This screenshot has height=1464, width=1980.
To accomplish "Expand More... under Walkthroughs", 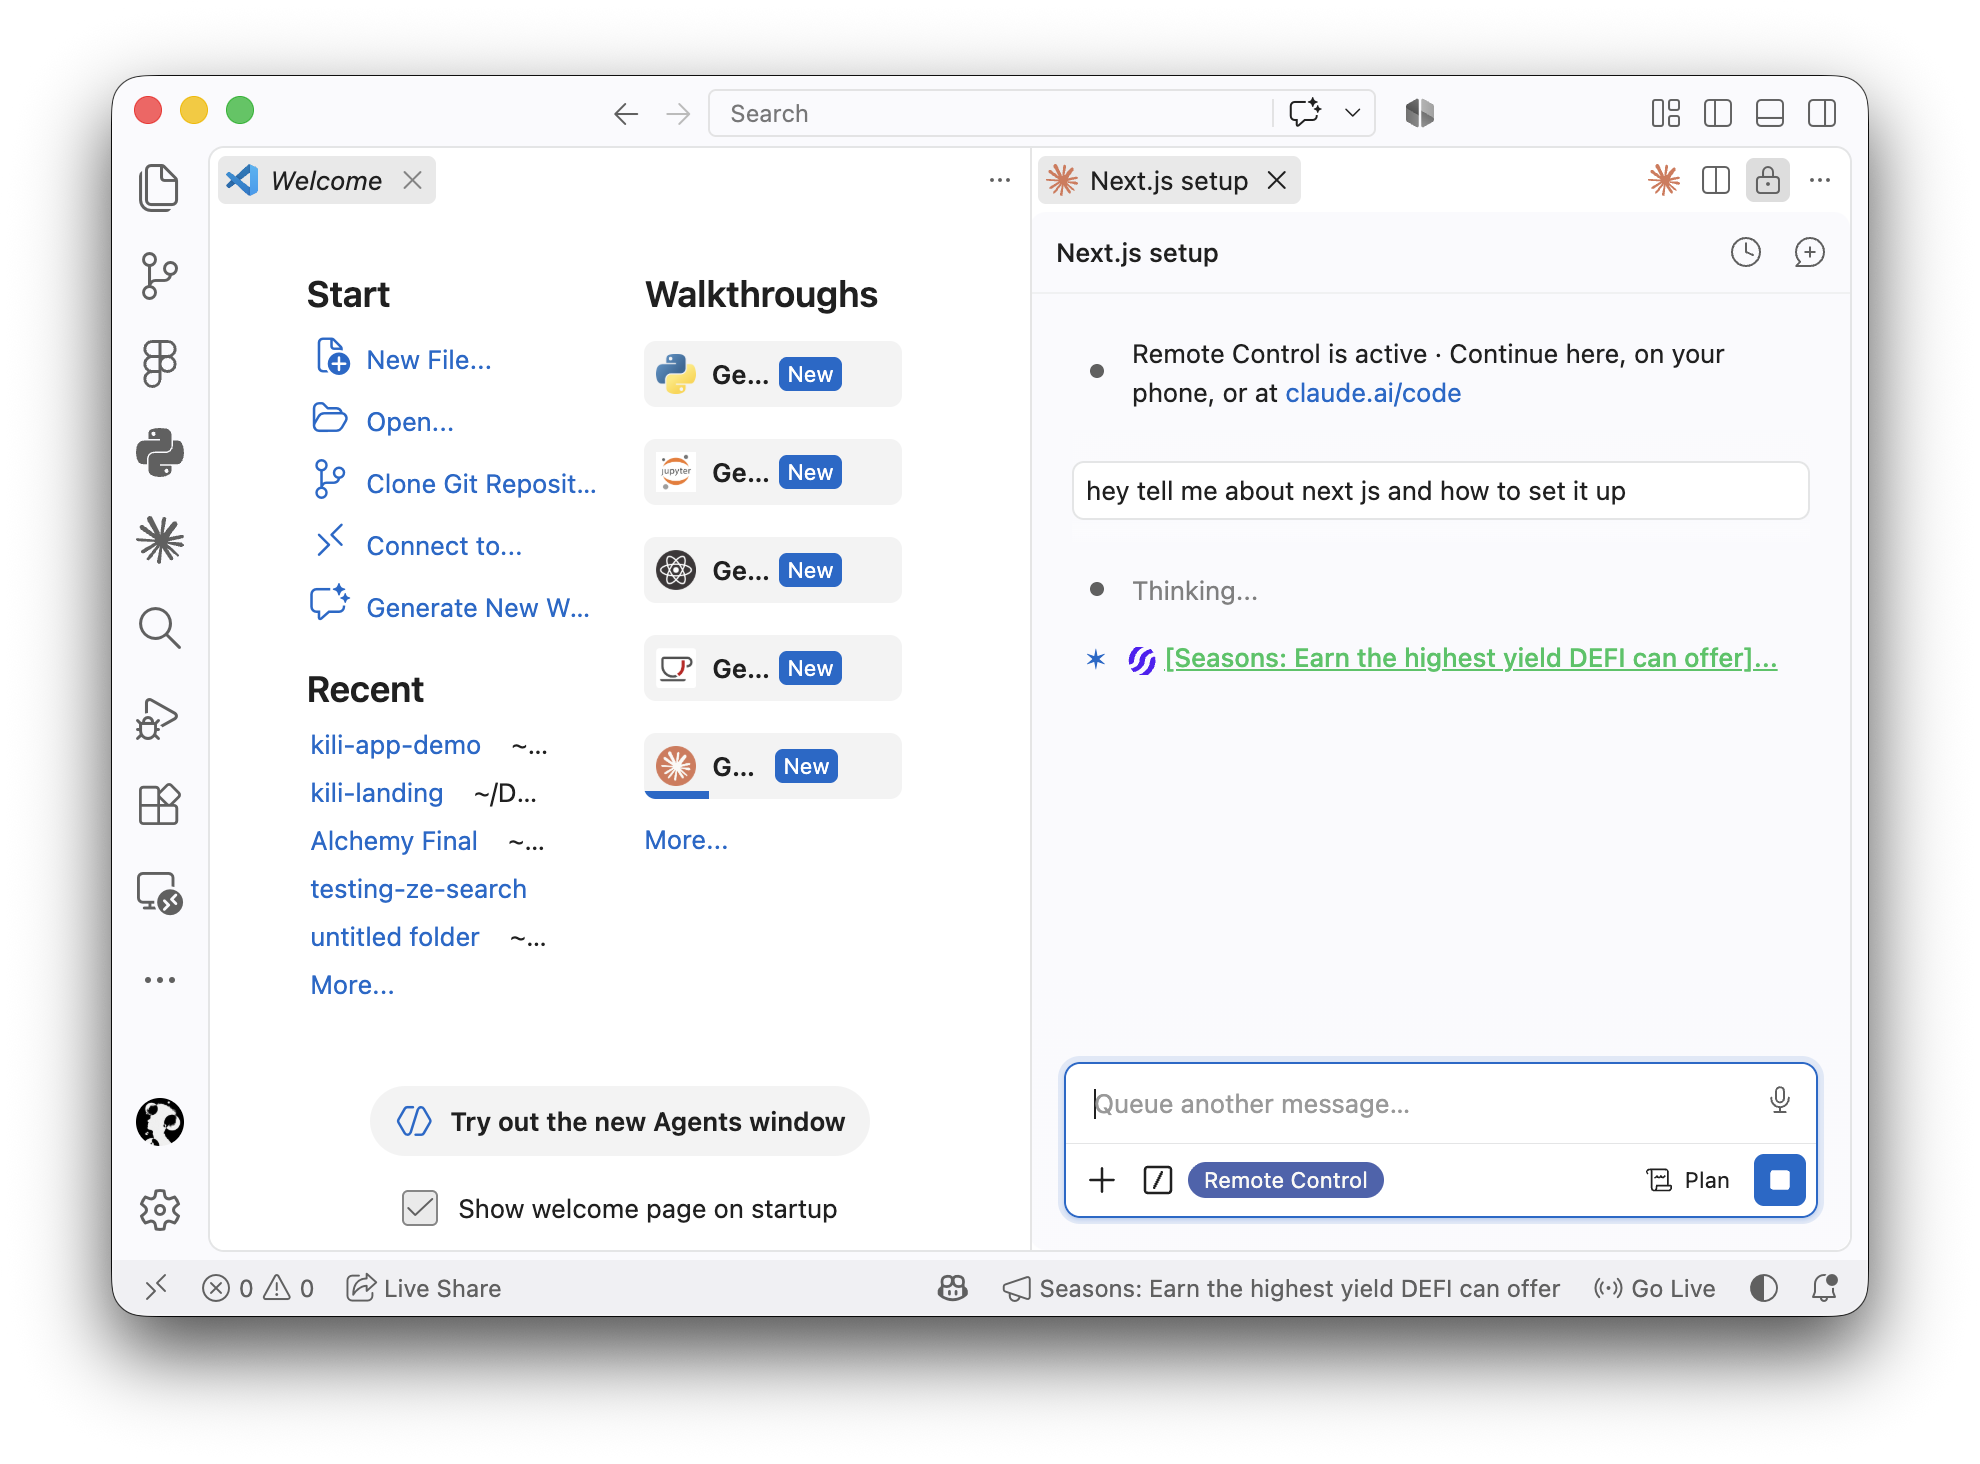I will tap(686, 840).
